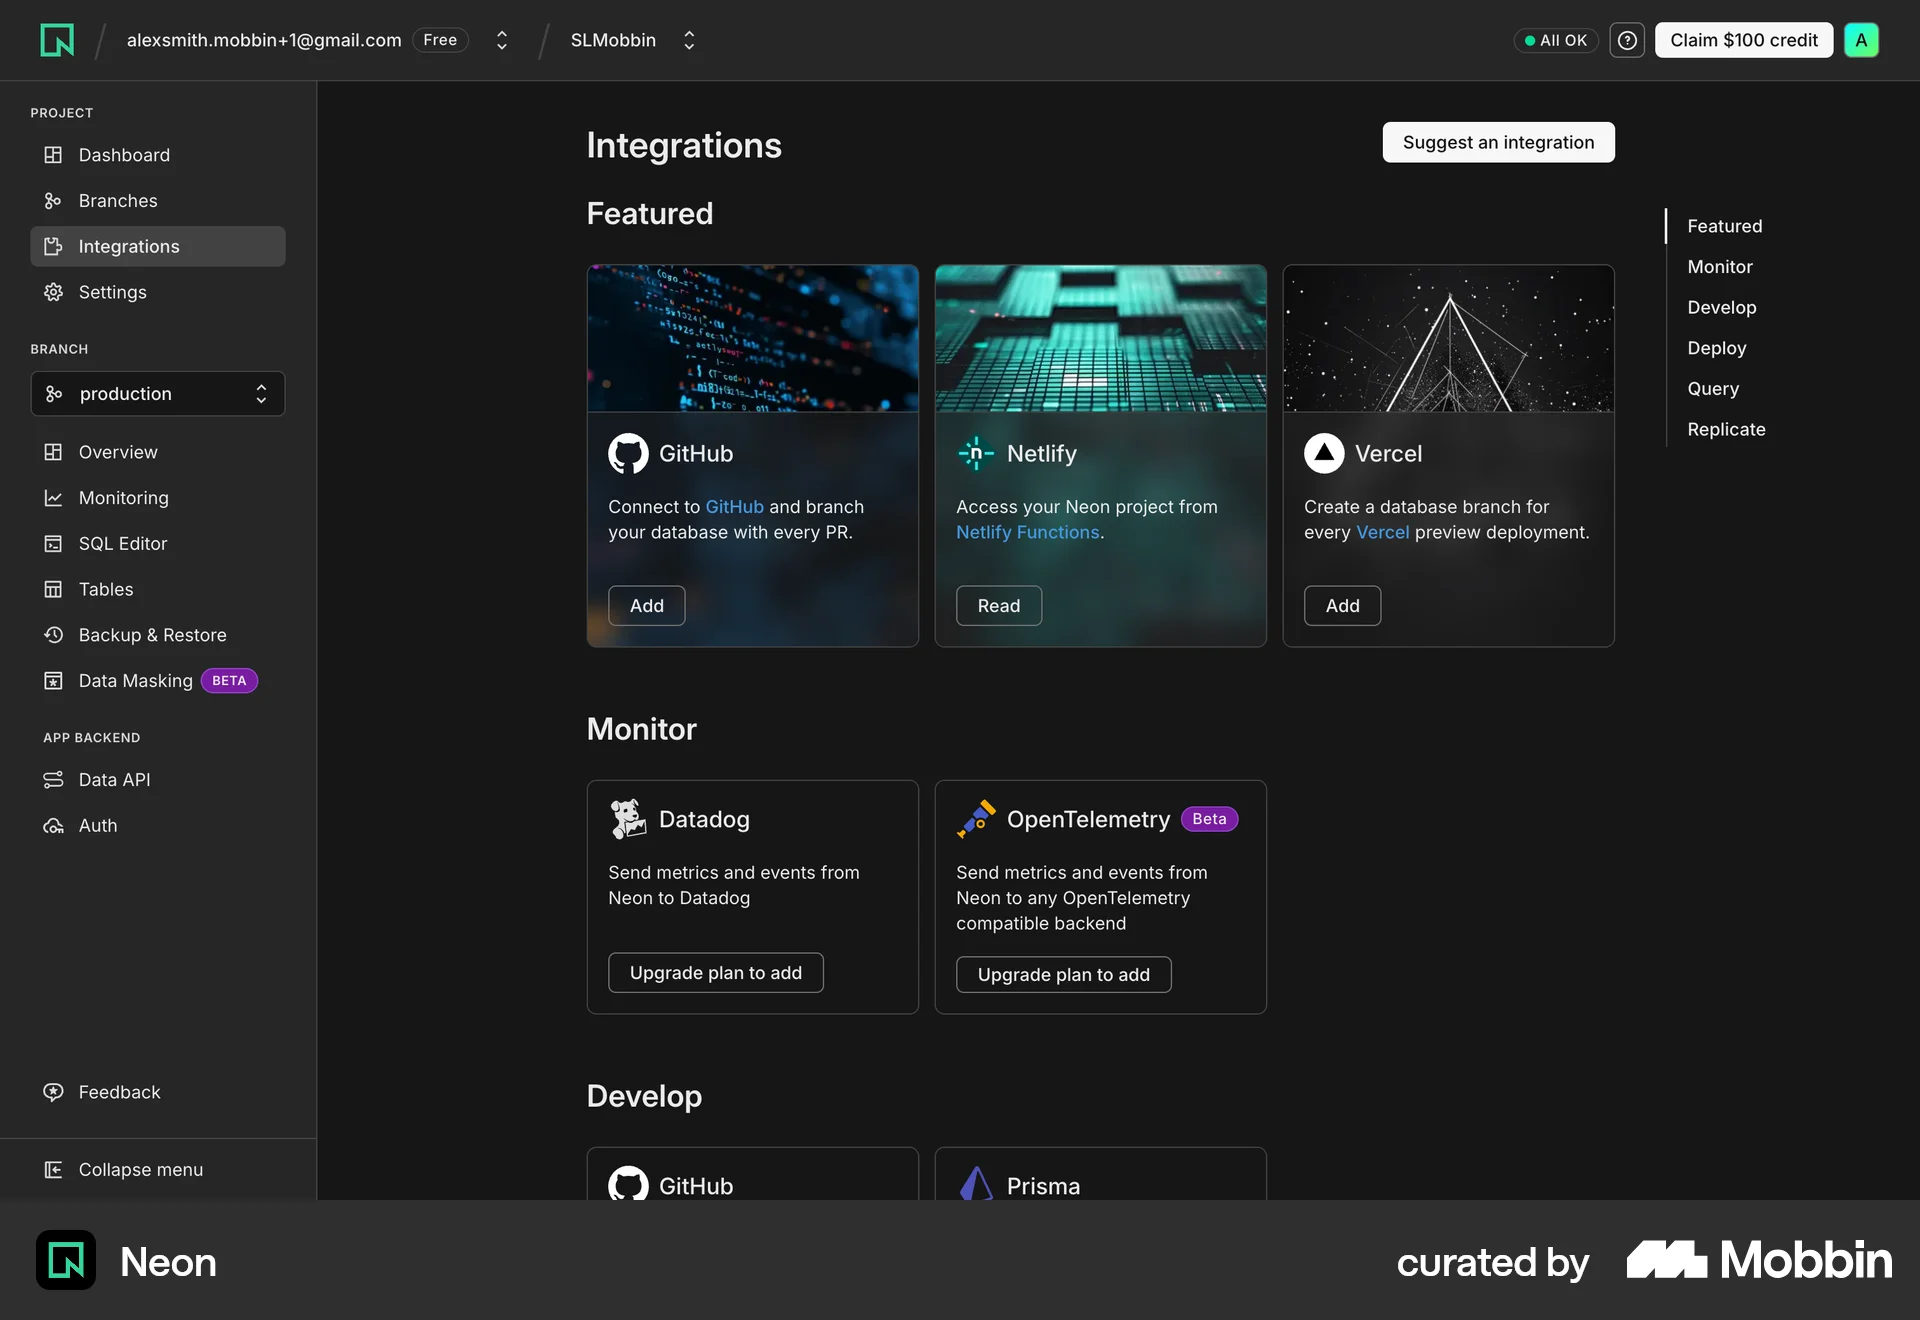Click the Netlify card banner image
This screenshot has height=1320, width=1920.
tap(1101, 338)
